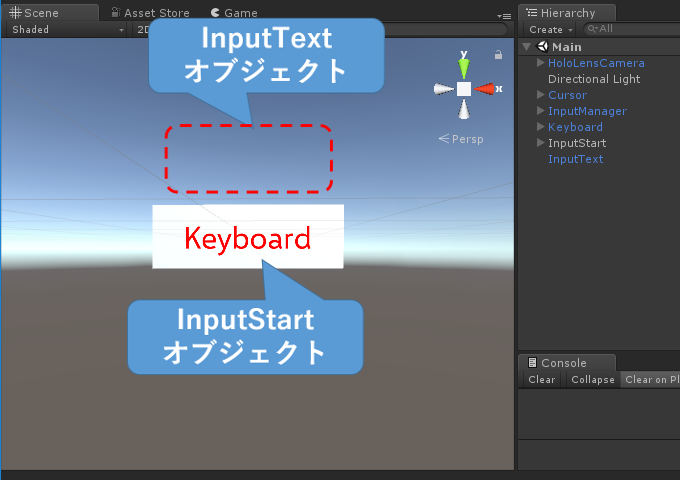Switch to the Game tab
The height and width of the screenshot is (480, 680).
(x=234, y=13)
